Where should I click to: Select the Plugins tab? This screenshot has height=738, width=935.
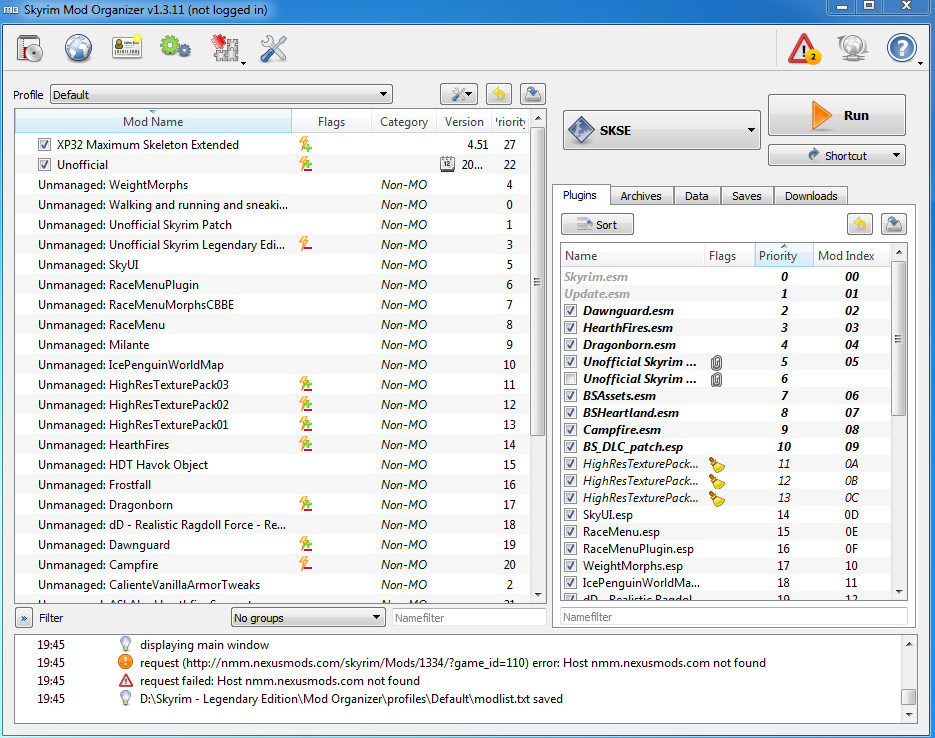[x=580, y=195]
